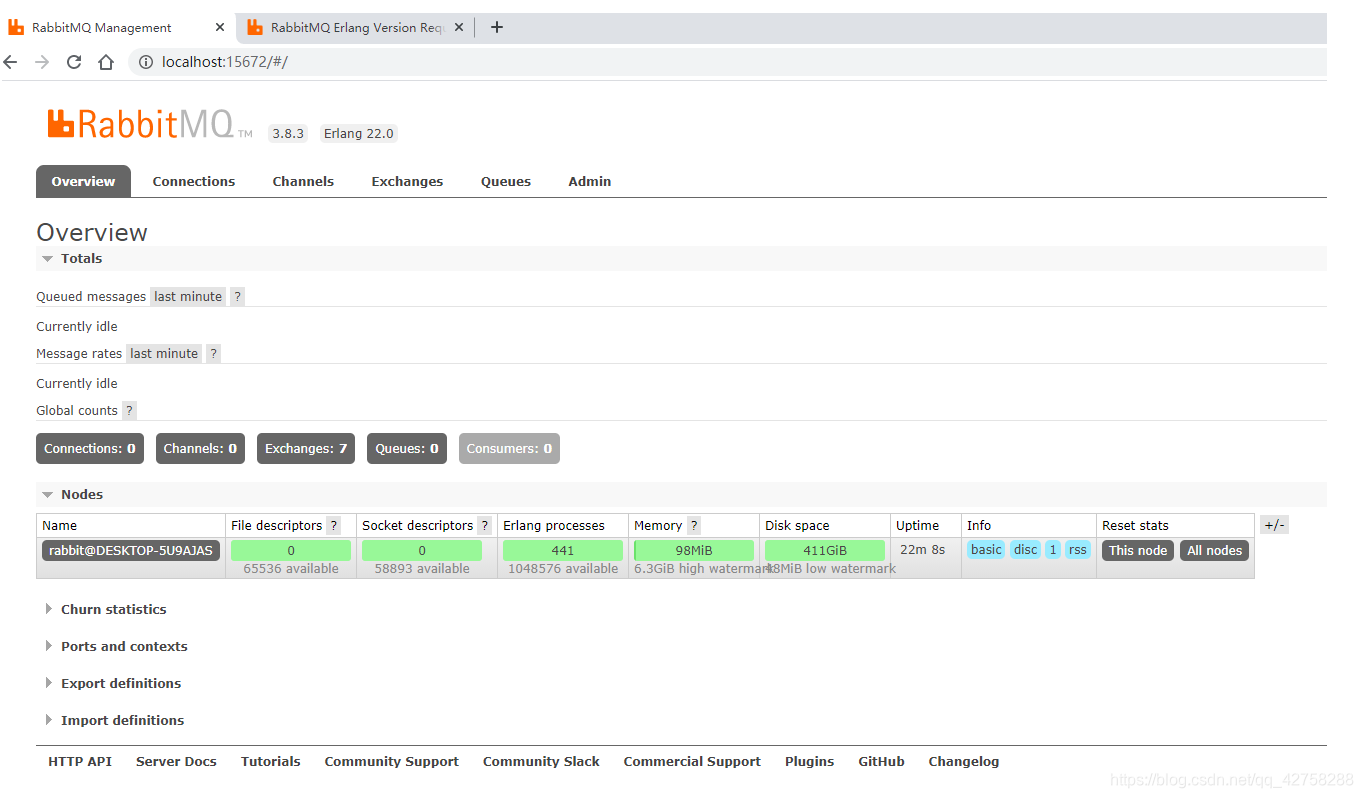Image resolution: width=1363 pixels, height=798 pixels.
Task: Toggle node columns with +/- button
Action: coord(1274,525)
